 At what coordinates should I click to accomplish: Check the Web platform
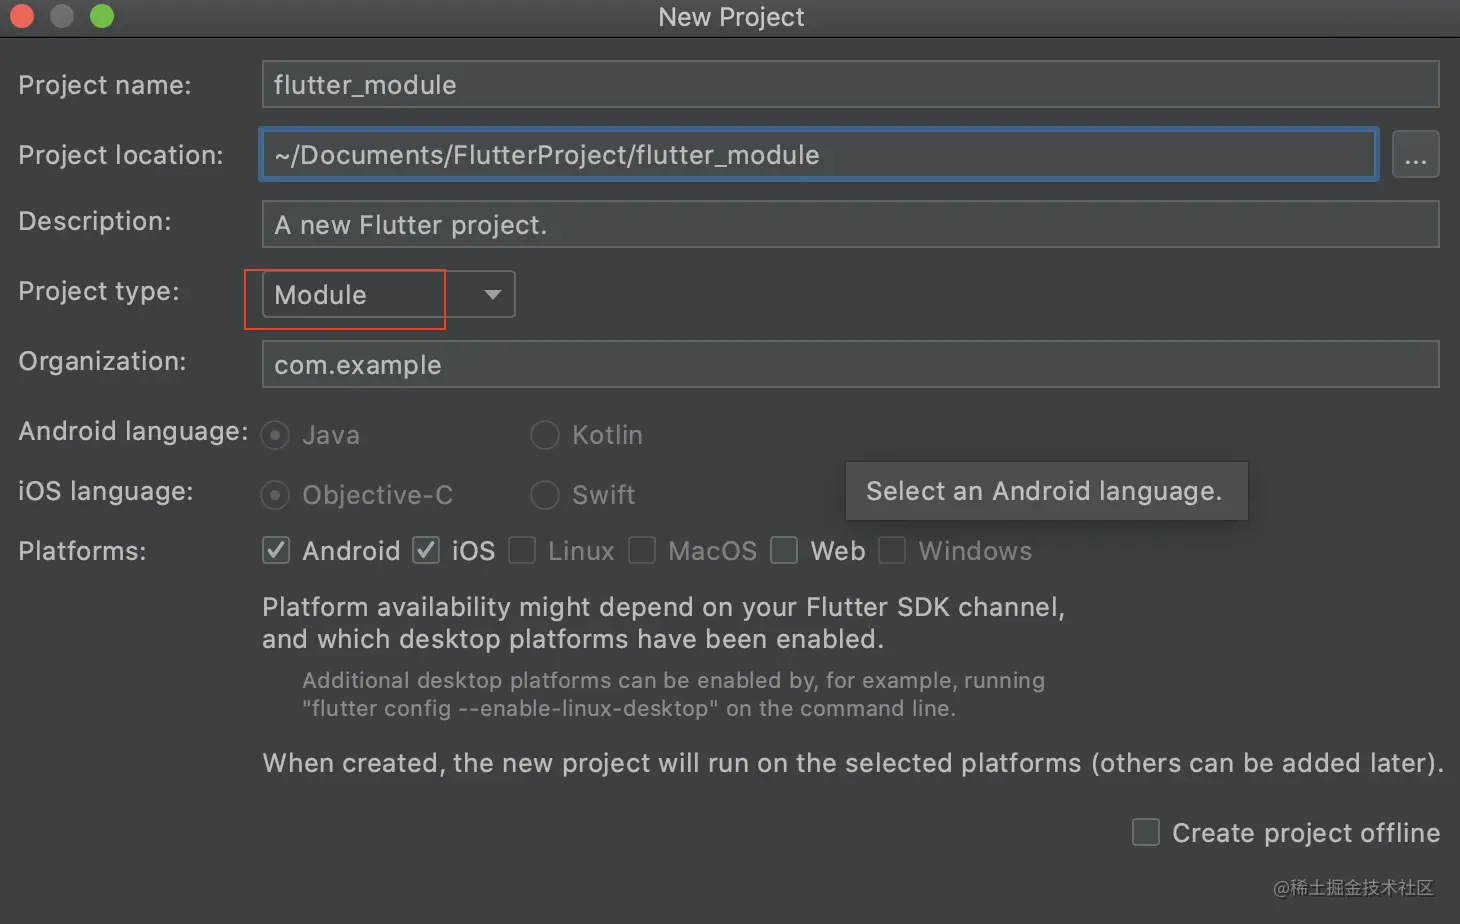(x=784, y=550)
